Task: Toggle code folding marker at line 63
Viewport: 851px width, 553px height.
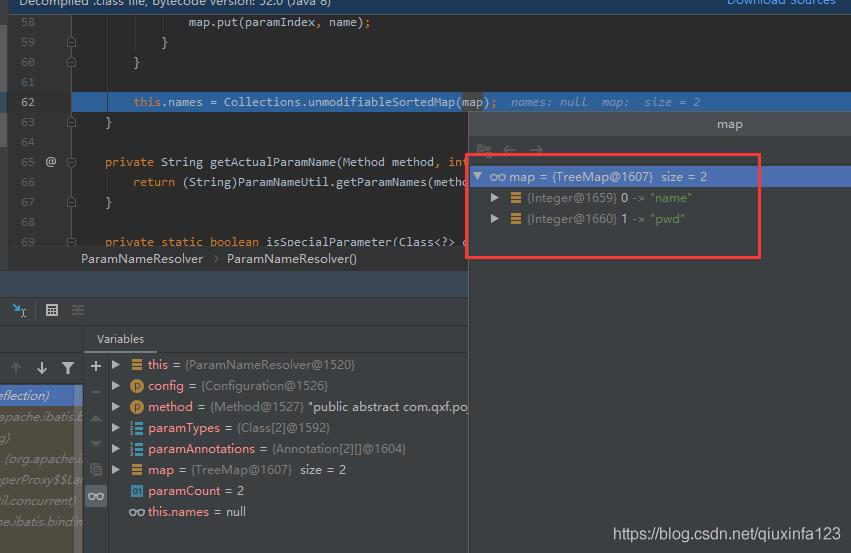Action: pos(72,122)
